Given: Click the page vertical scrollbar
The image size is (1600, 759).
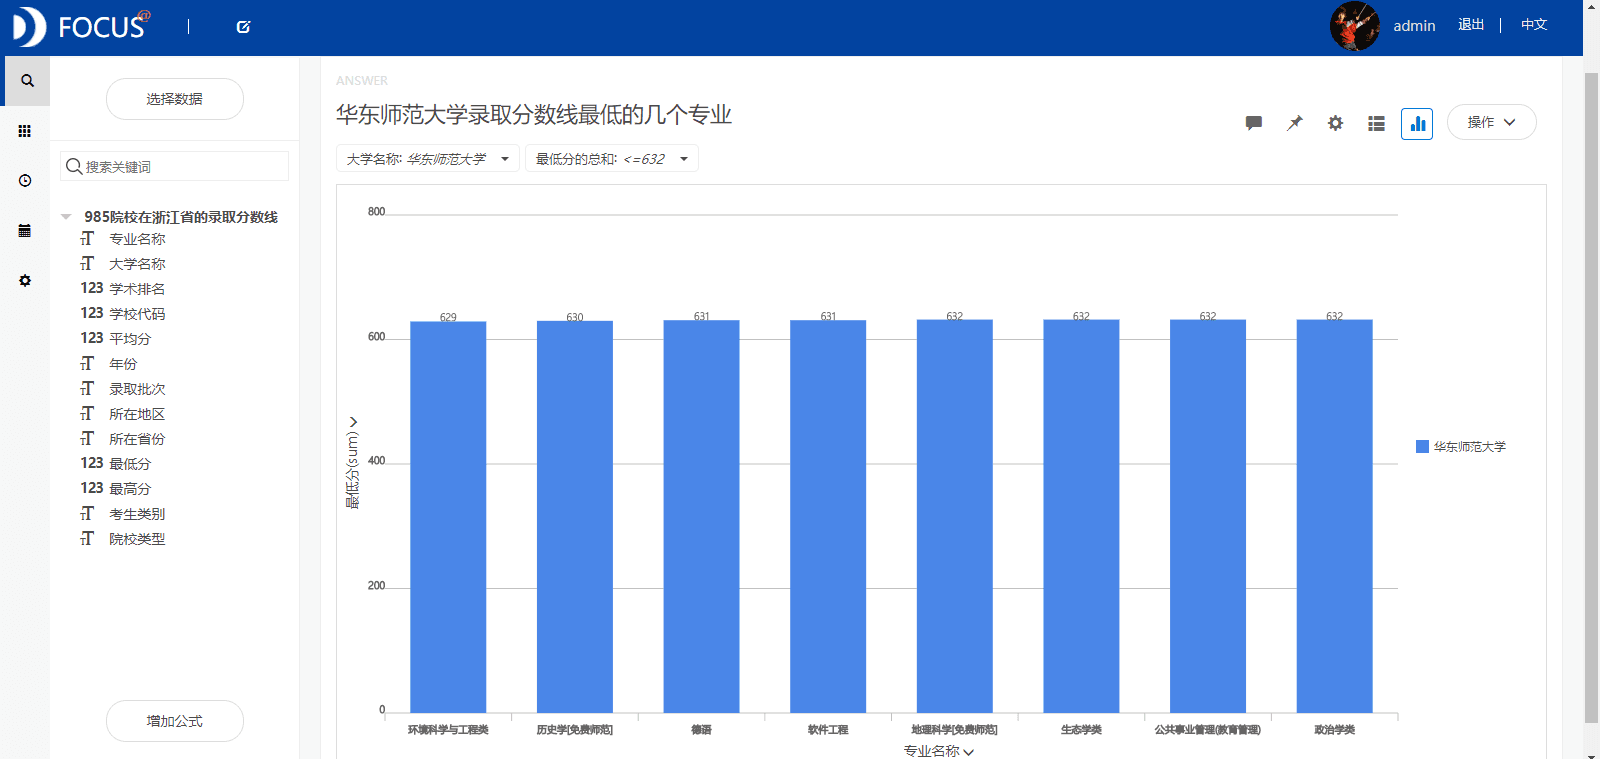Looking at the screenshot, I should [1591, 398].
